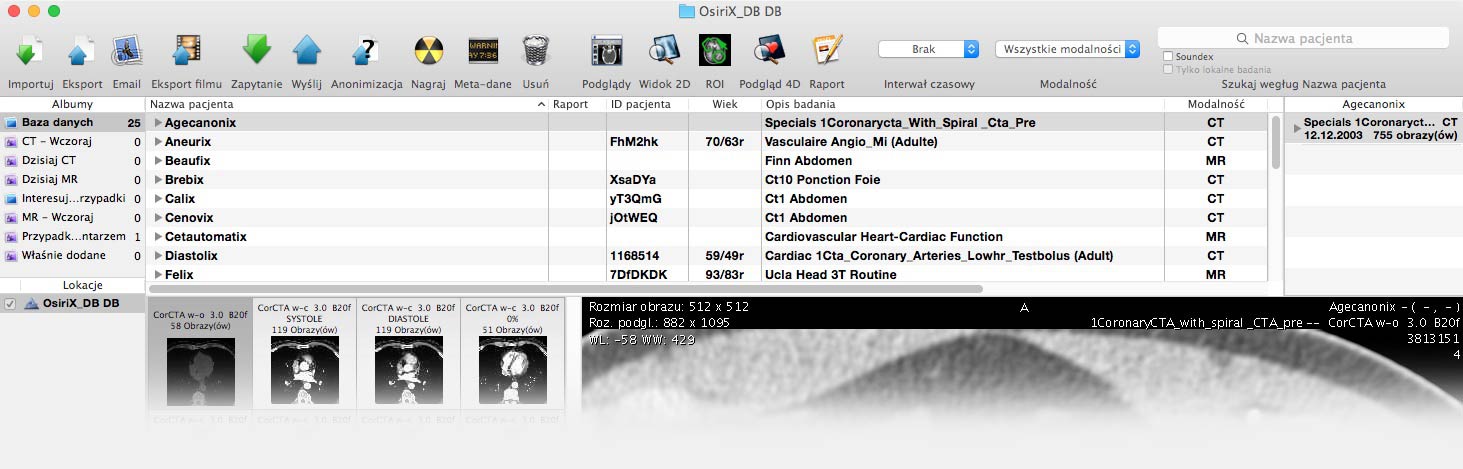1463x469 pixels.
Task: Select the Dzisiaj CT album
Action: point(73,160)
